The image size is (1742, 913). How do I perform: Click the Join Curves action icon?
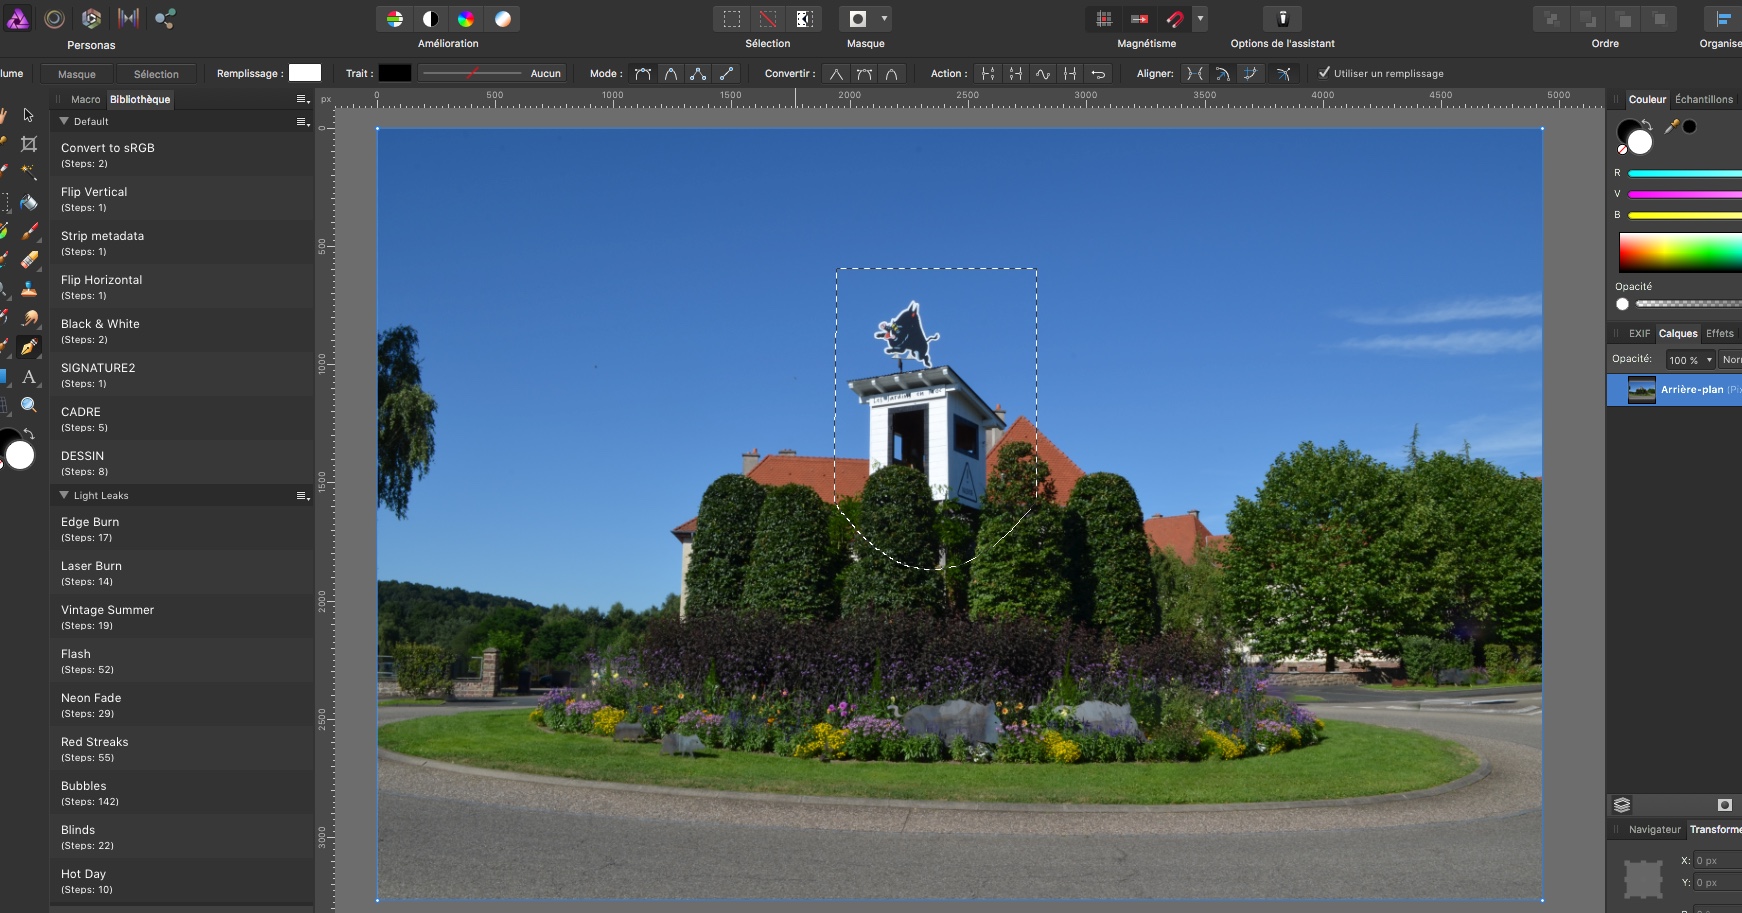1070,73
